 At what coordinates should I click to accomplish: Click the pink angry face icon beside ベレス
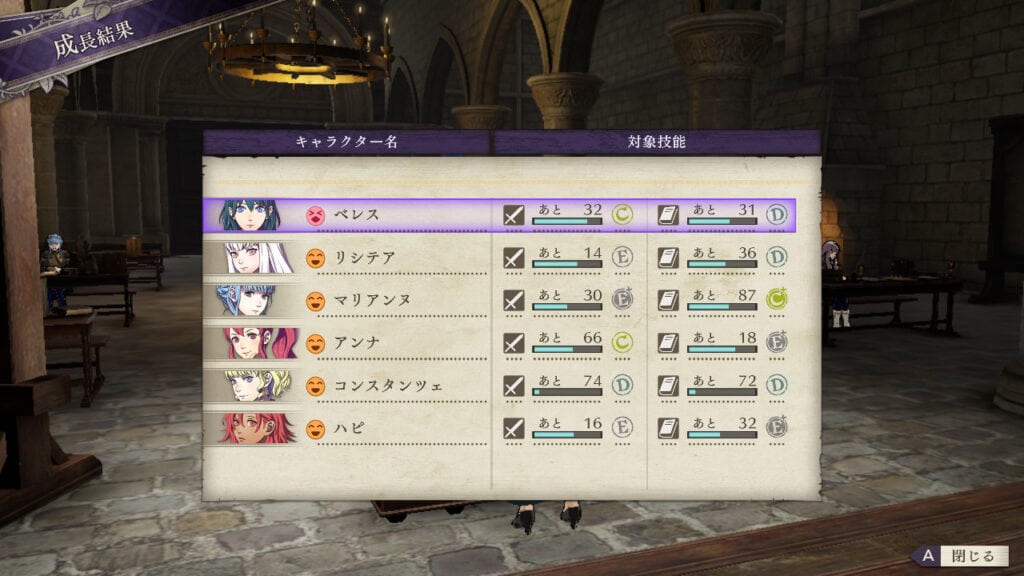[x=315, y=216]
